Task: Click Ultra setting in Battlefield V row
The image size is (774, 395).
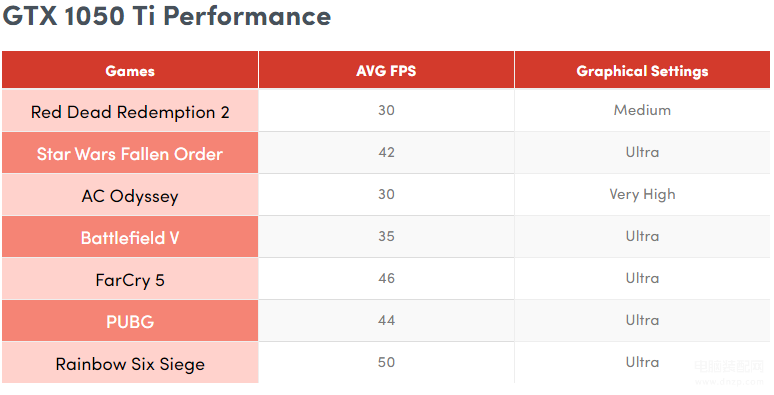Action: point(642,236)
